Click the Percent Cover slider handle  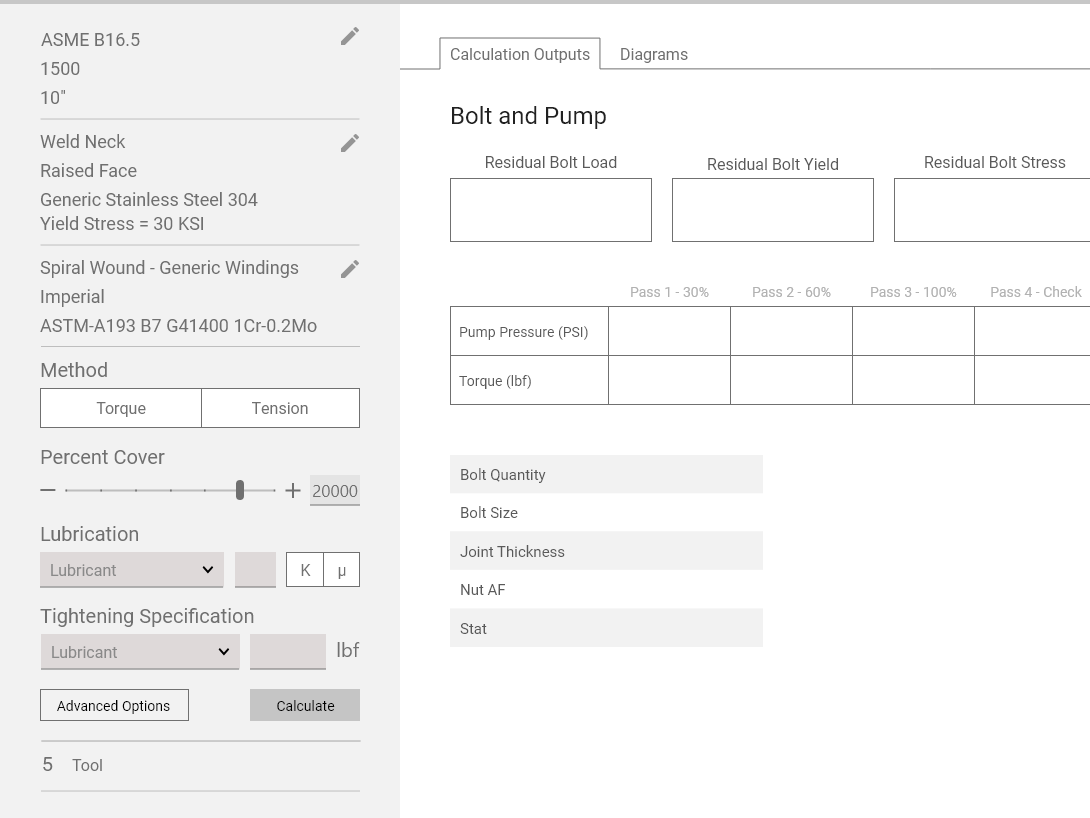click(240, 490)
